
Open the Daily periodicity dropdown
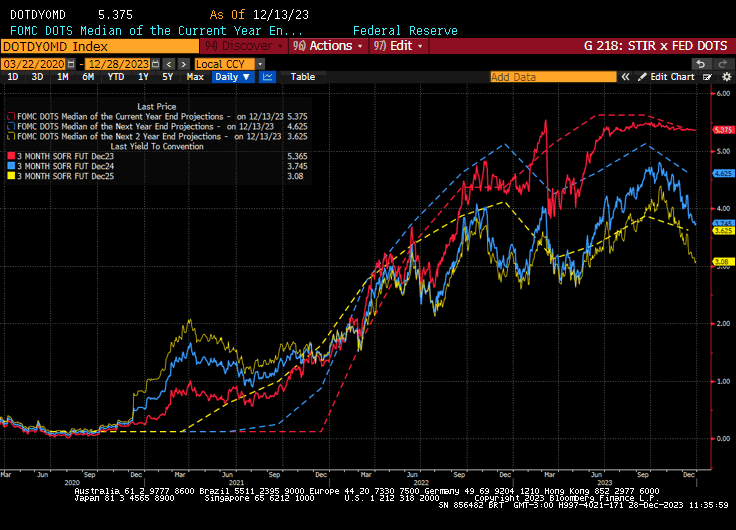pyautogui.click(x=233, y=77)
